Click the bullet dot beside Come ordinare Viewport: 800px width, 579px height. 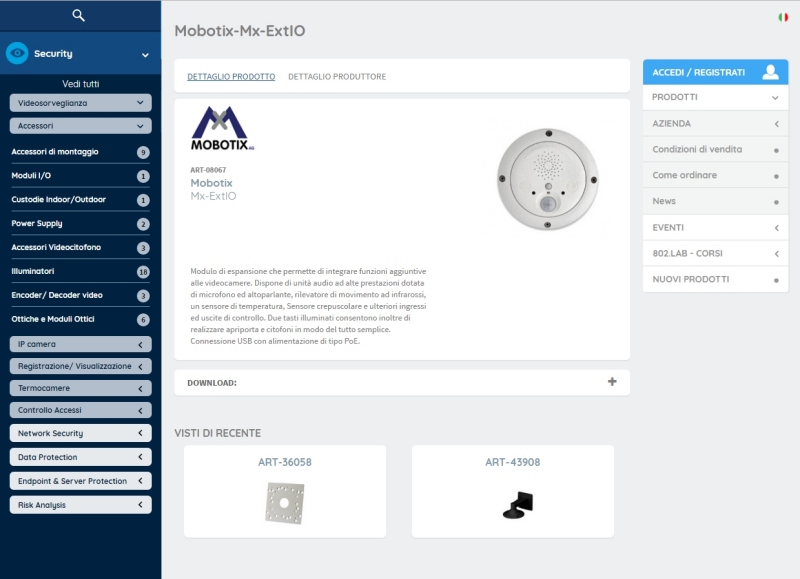pyautogui.click(x=776, y=177)
